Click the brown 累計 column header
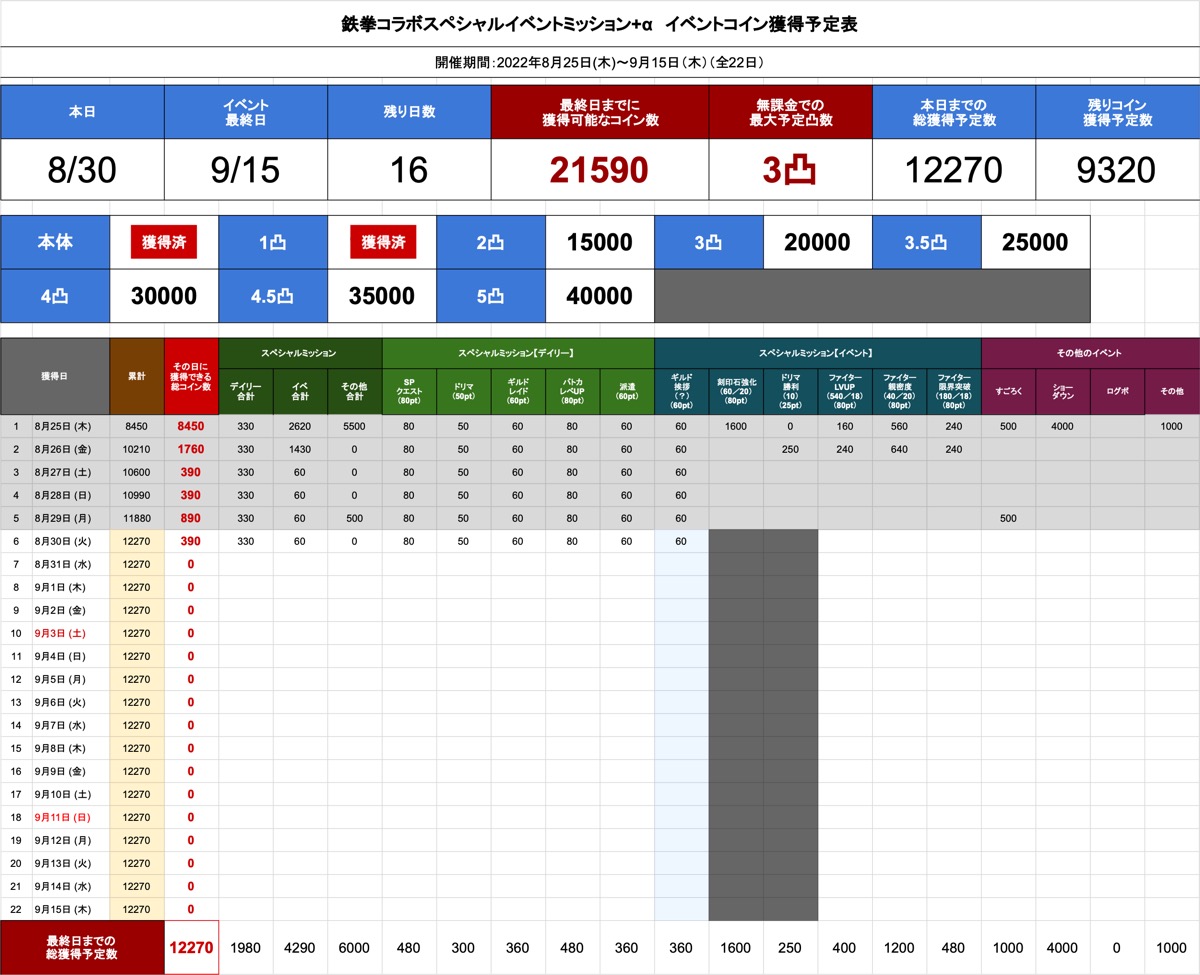1200x975 pixels. (x=137, y=377)
